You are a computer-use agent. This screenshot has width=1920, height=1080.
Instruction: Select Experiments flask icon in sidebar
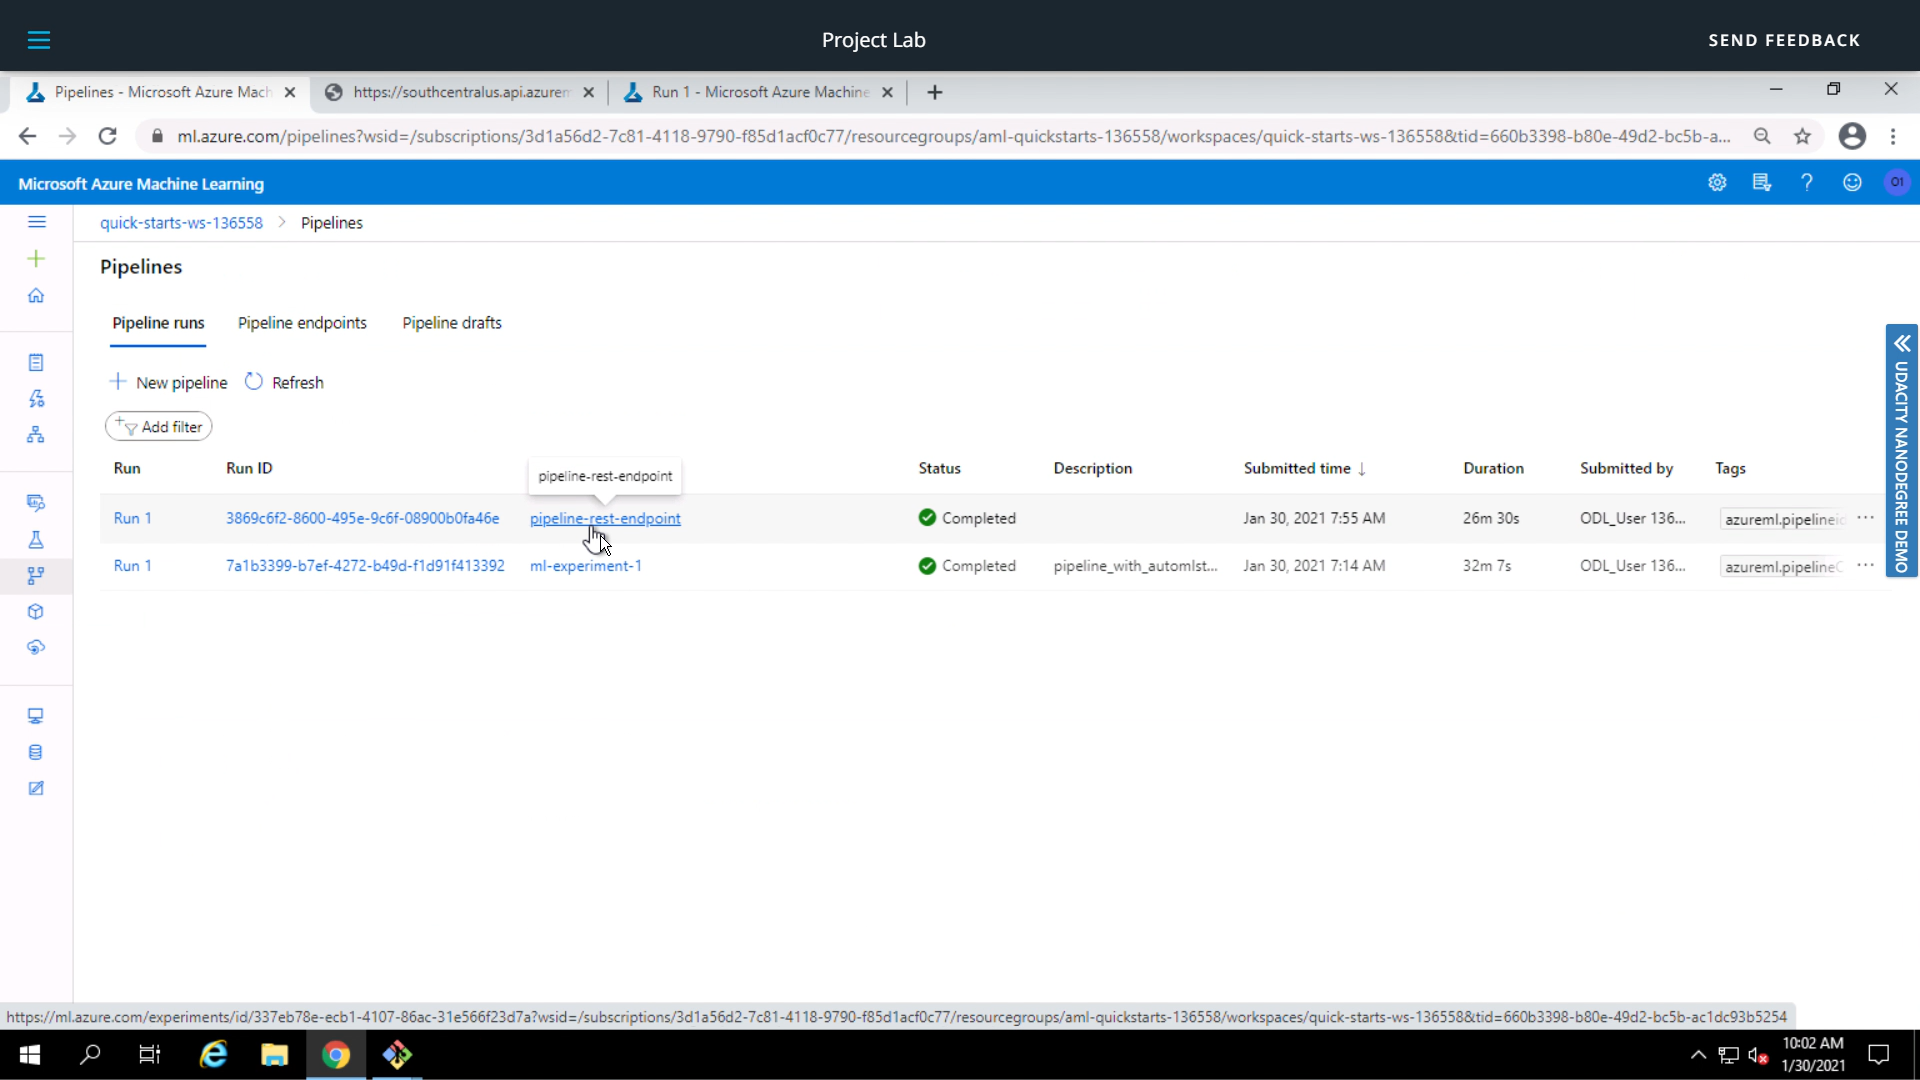click(36, 540)
